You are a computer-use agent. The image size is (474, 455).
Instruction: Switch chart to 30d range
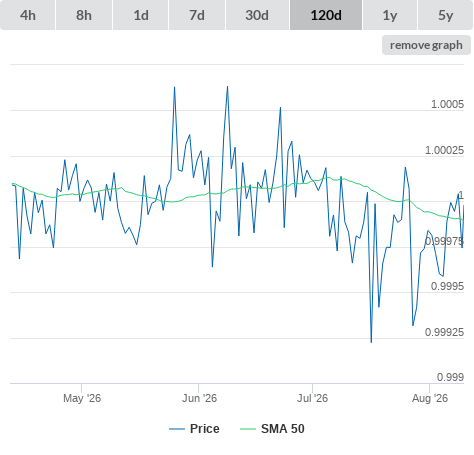[x=257, y=15]
